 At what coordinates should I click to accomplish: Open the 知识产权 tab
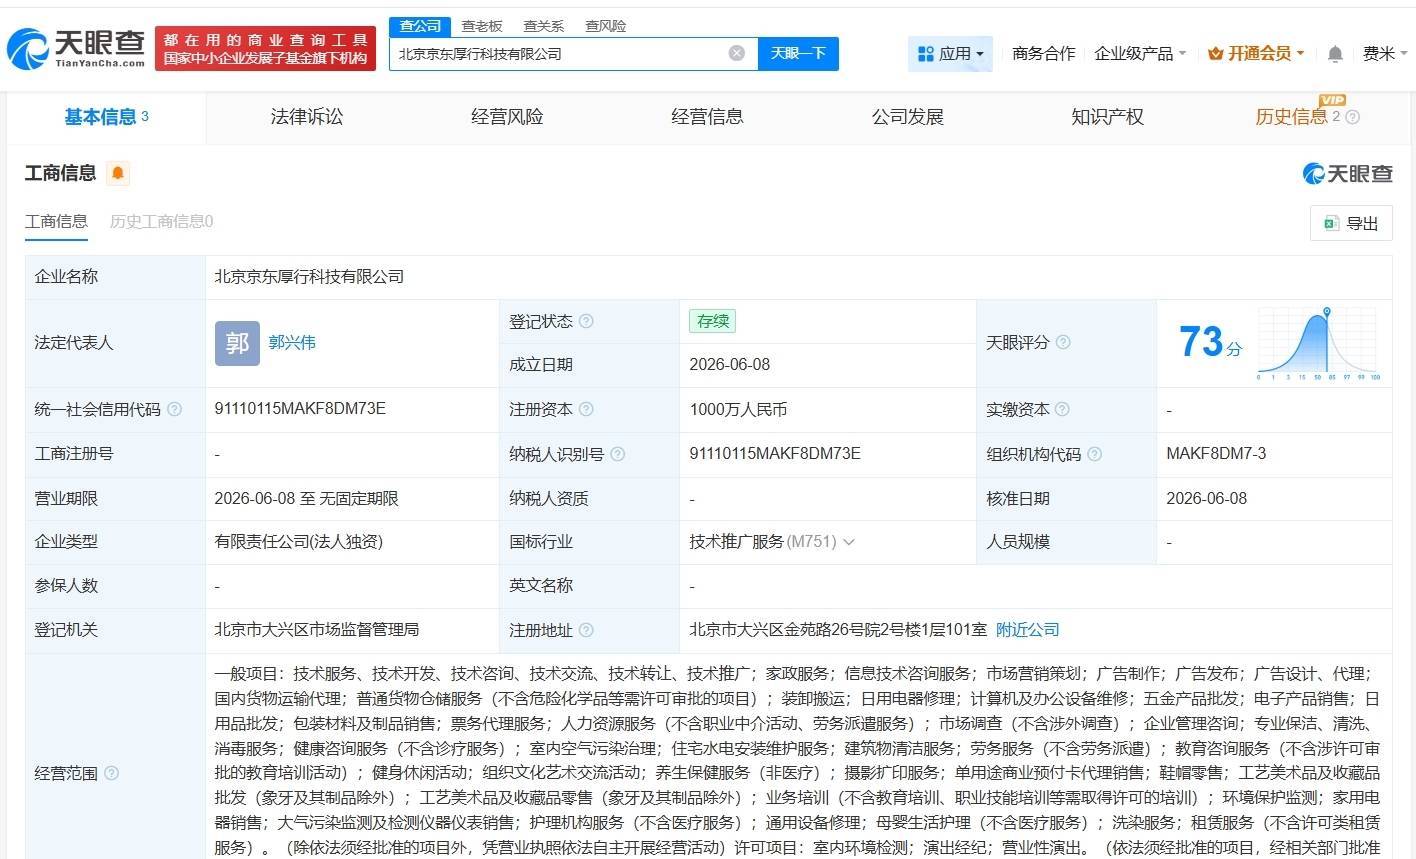click(1107, 117)
